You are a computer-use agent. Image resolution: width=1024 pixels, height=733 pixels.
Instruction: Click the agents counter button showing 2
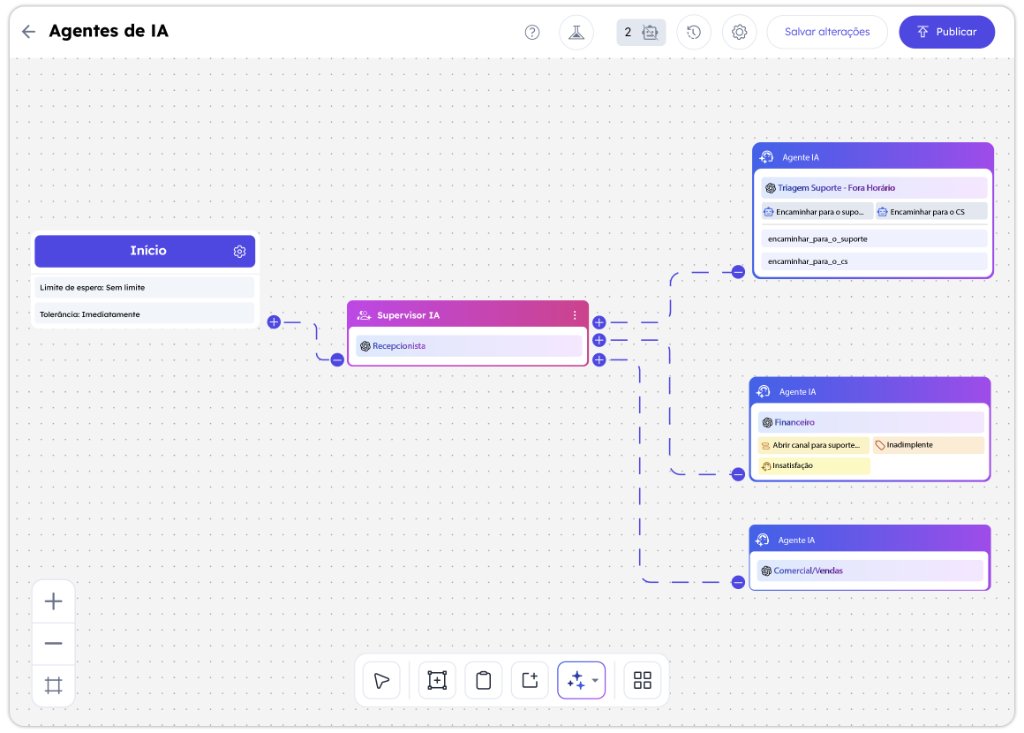click(641, 32)
